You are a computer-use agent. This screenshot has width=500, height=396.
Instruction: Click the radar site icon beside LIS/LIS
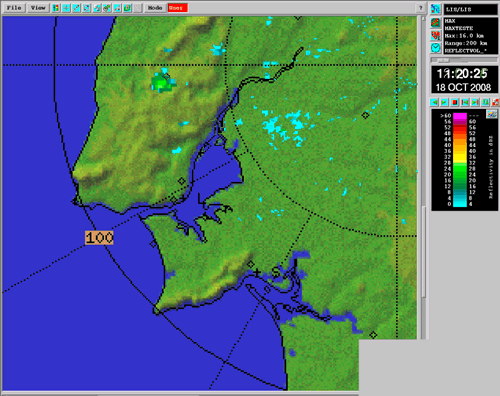coord(436,9)
